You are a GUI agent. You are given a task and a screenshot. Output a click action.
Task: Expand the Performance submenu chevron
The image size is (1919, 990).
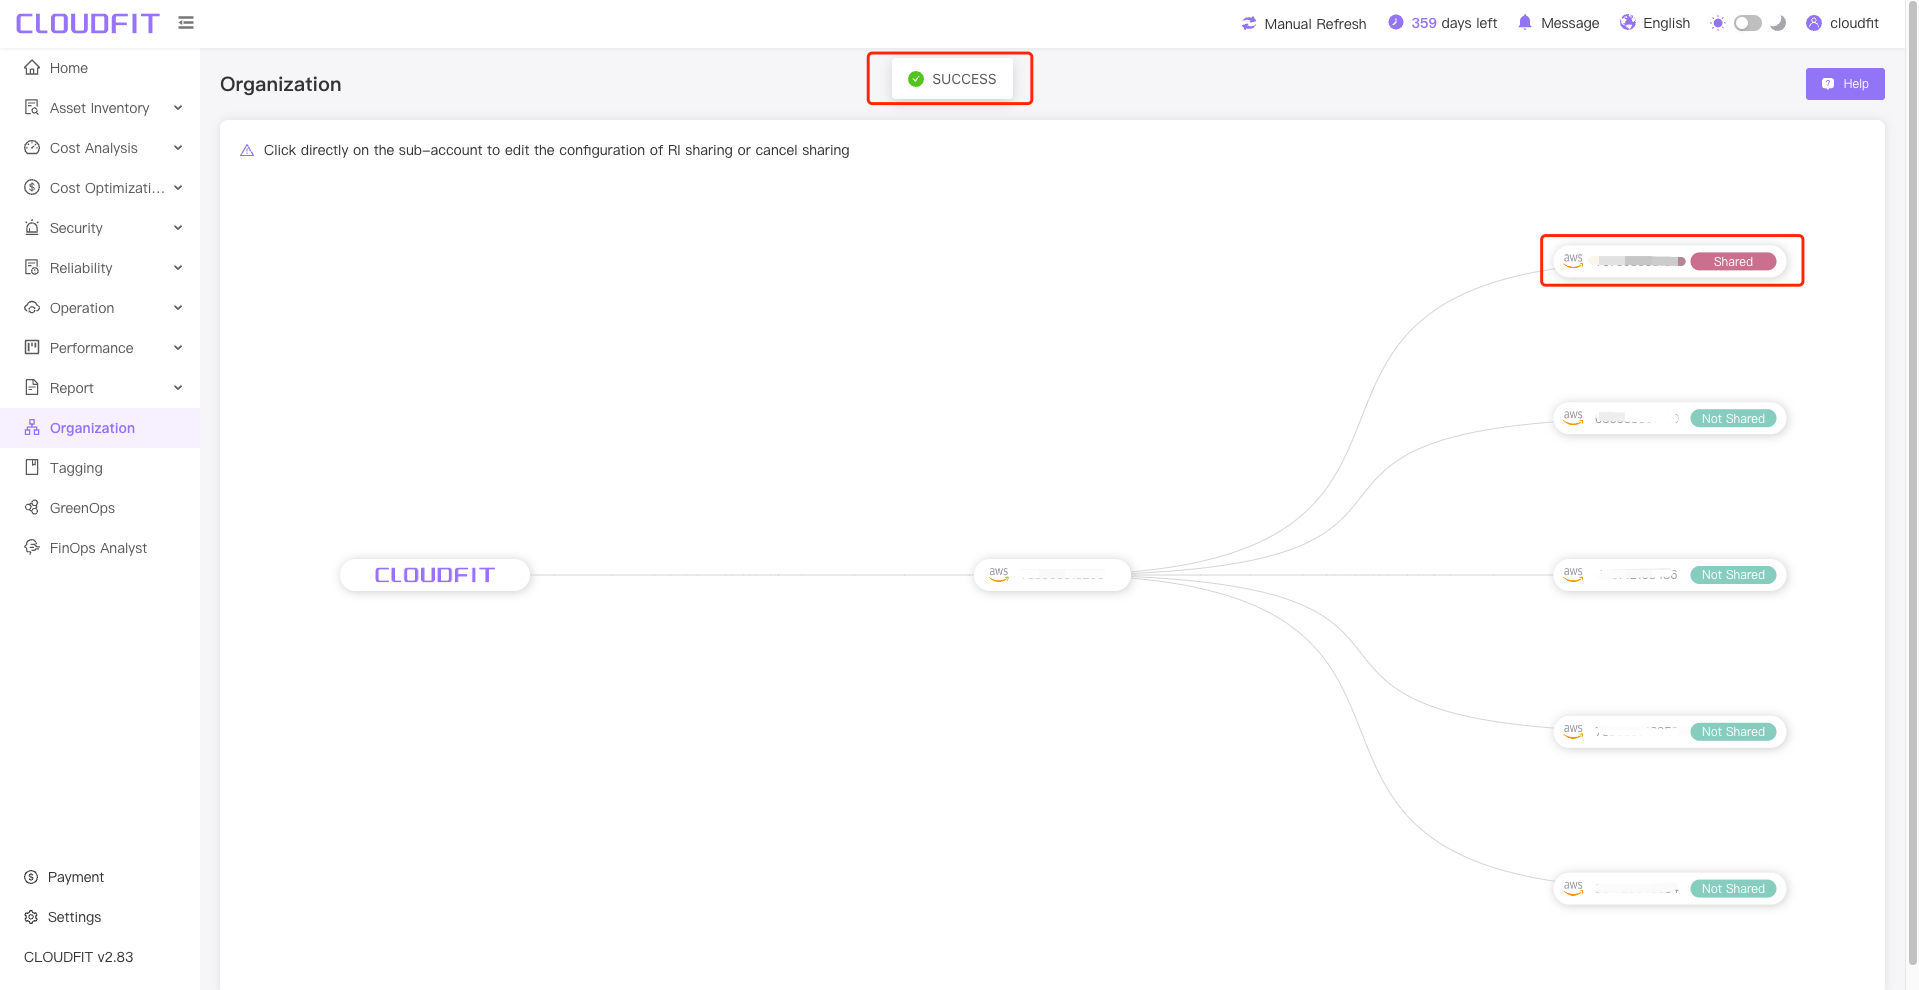[178, 347]
